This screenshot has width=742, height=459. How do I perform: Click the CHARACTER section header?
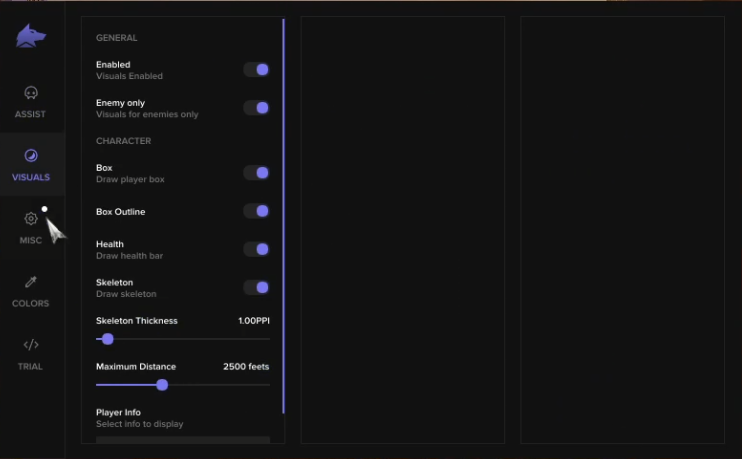tap(124, 141)
